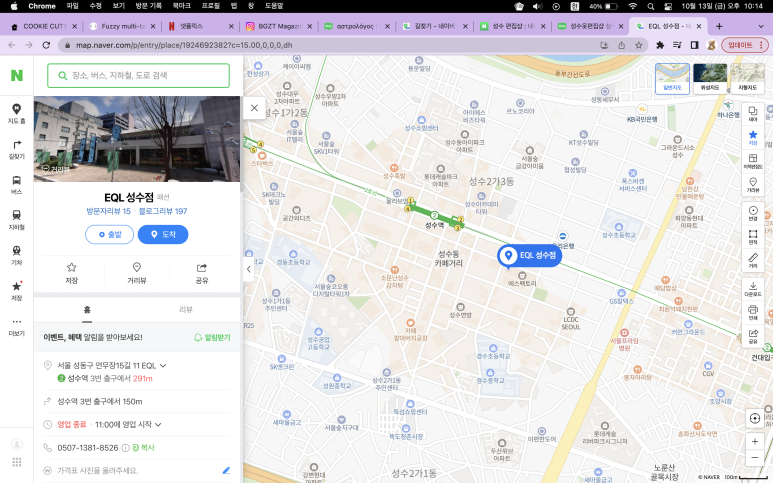Open sidebar 저장 saved places star
The width and height of the screenshot is (773, 483).
[16, 291]
